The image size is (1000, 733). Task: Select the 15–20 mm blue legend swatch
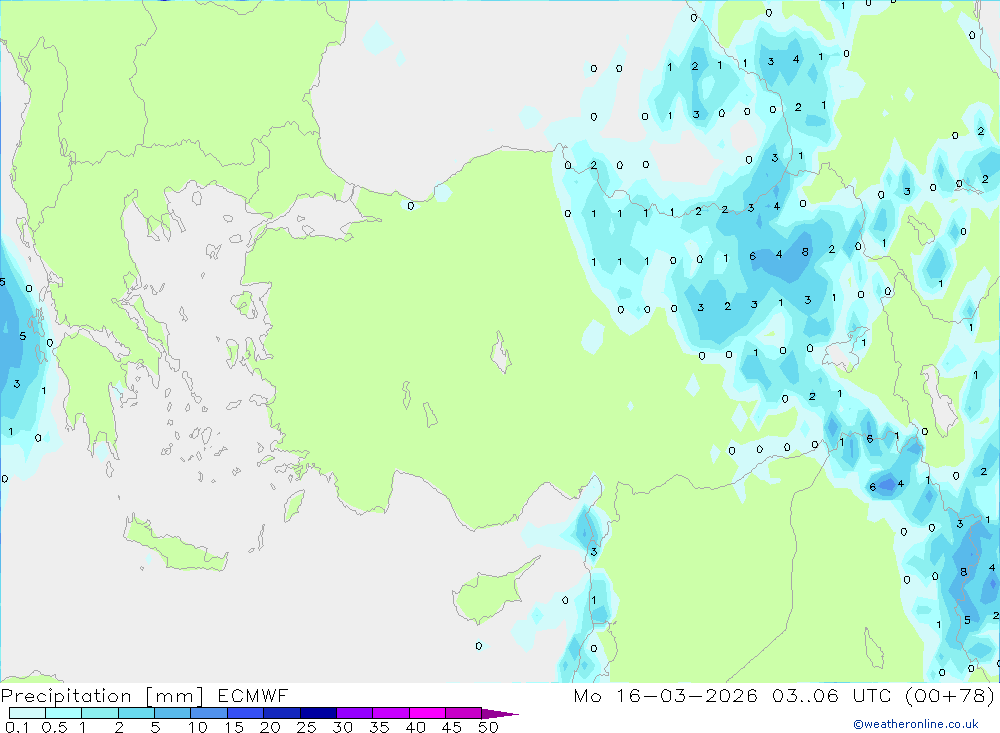tap(246, 713)
